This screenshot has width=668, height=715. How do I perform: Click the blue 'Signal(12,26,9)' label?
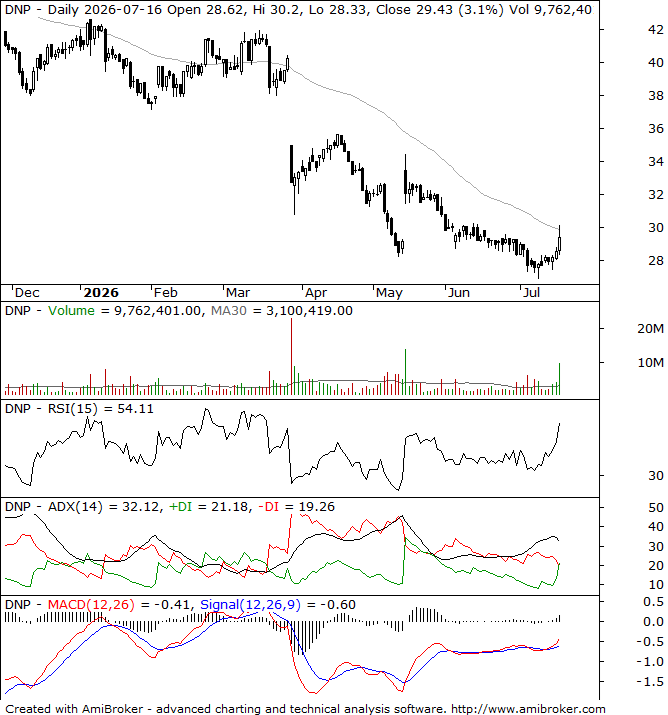pos(250,605)
